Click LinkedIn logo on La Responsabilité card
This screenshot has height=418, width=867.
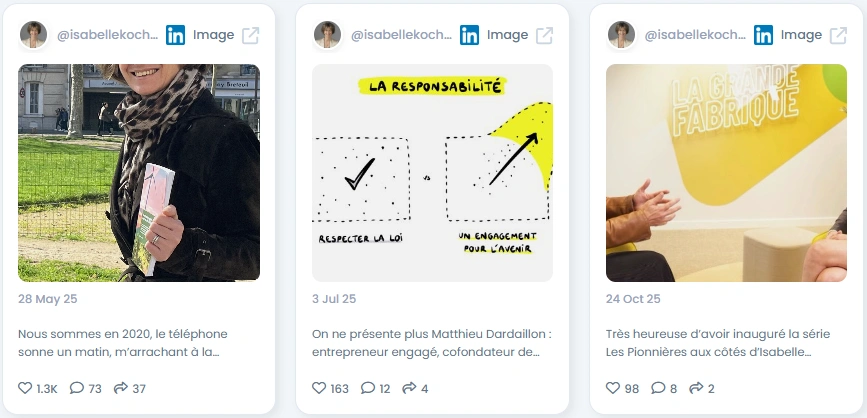[469, 35]
